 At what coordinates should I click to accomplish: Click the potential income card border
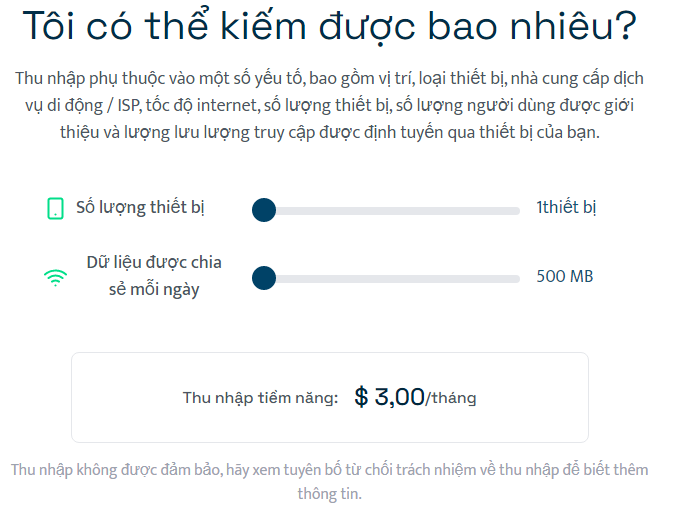(x=330, y=353)
